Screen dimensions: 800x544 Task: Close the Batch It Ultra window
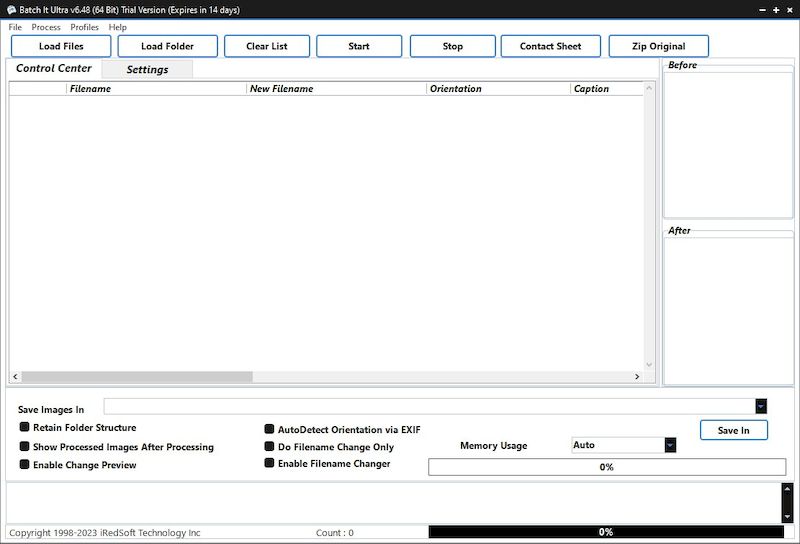(789, 10)
